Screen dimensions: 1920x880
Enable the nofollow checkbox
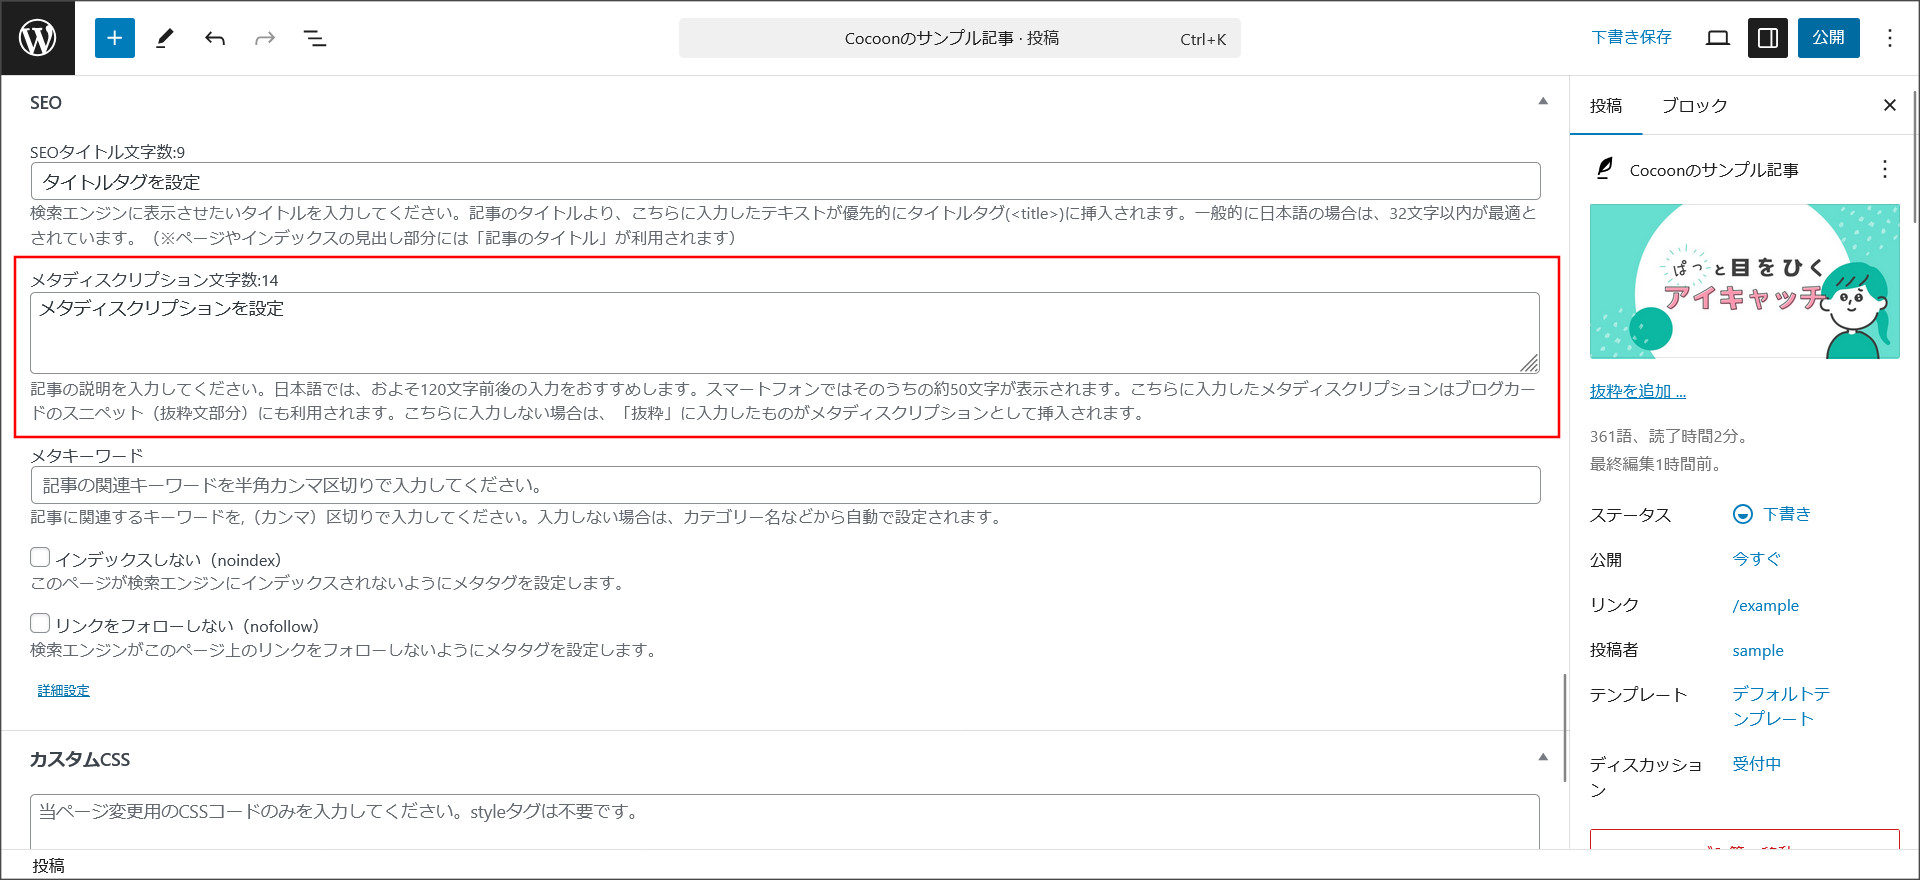tap(40, 623)
